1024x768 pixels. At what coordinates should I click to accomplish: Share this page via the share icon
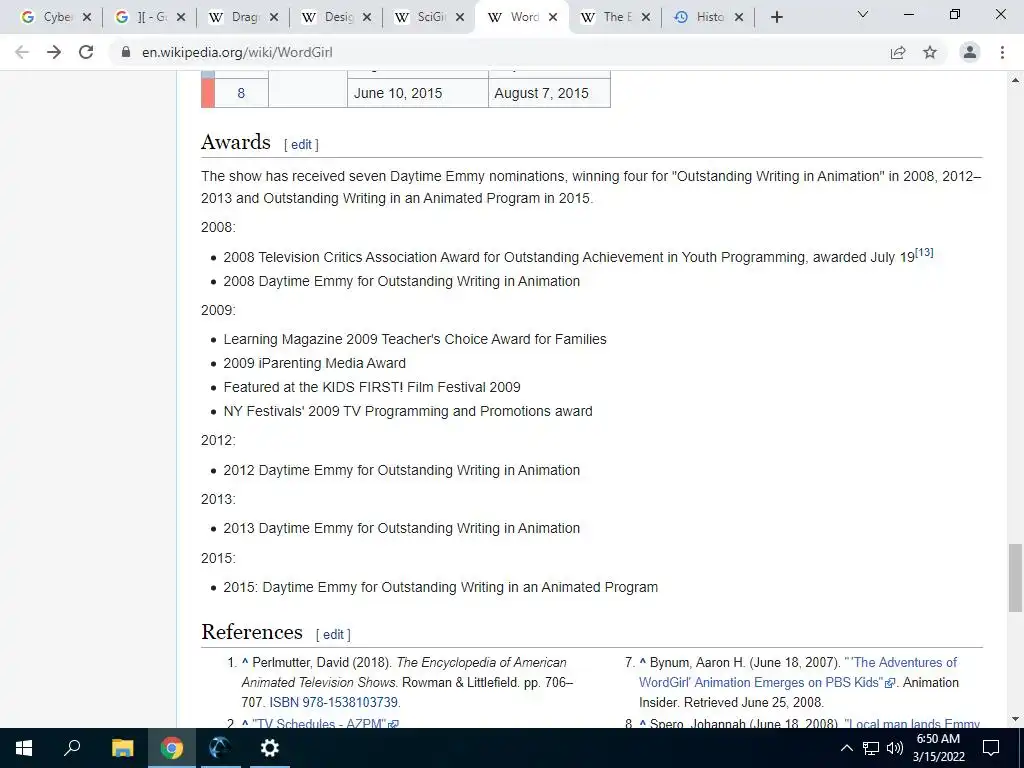pyautogui.click(x=898, y=52)
